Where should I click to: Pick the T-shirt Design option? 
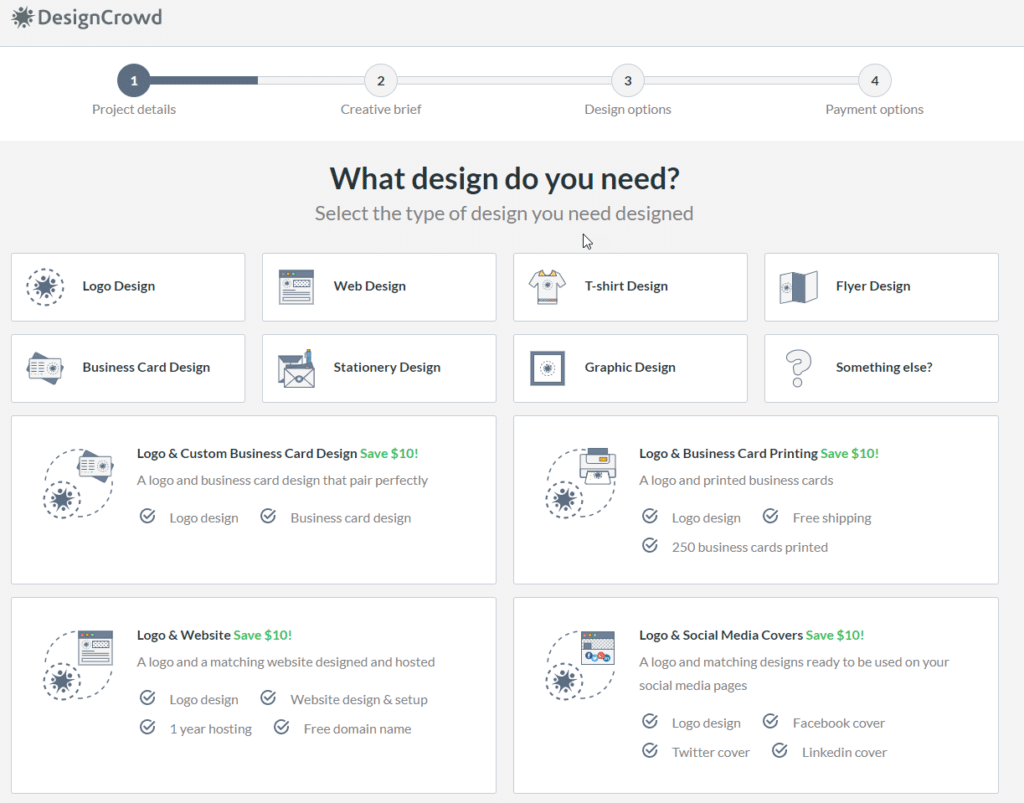click(630, 287)
